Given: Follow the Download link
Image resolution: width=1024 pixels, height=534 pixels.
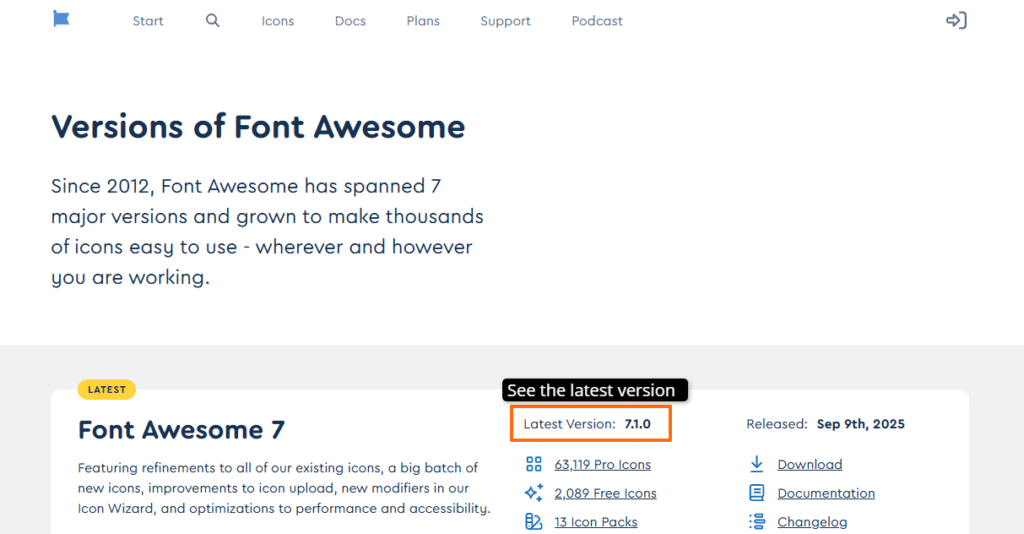Looking at the screenshot, I should coord(810,465).
